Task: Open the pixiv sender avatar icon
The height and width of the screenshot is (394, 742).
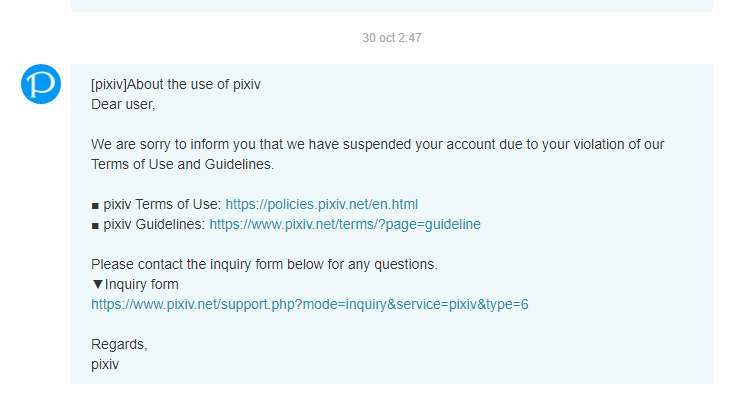Action: pyautogui.click(x=41, y=84)
